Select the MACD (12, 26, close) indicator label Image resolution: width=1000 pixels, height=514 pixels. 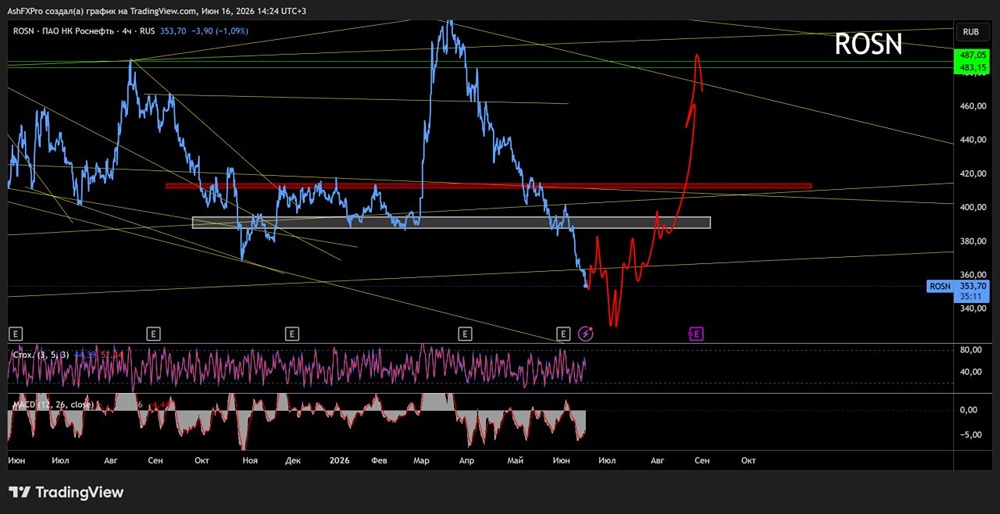pos(54,404)
